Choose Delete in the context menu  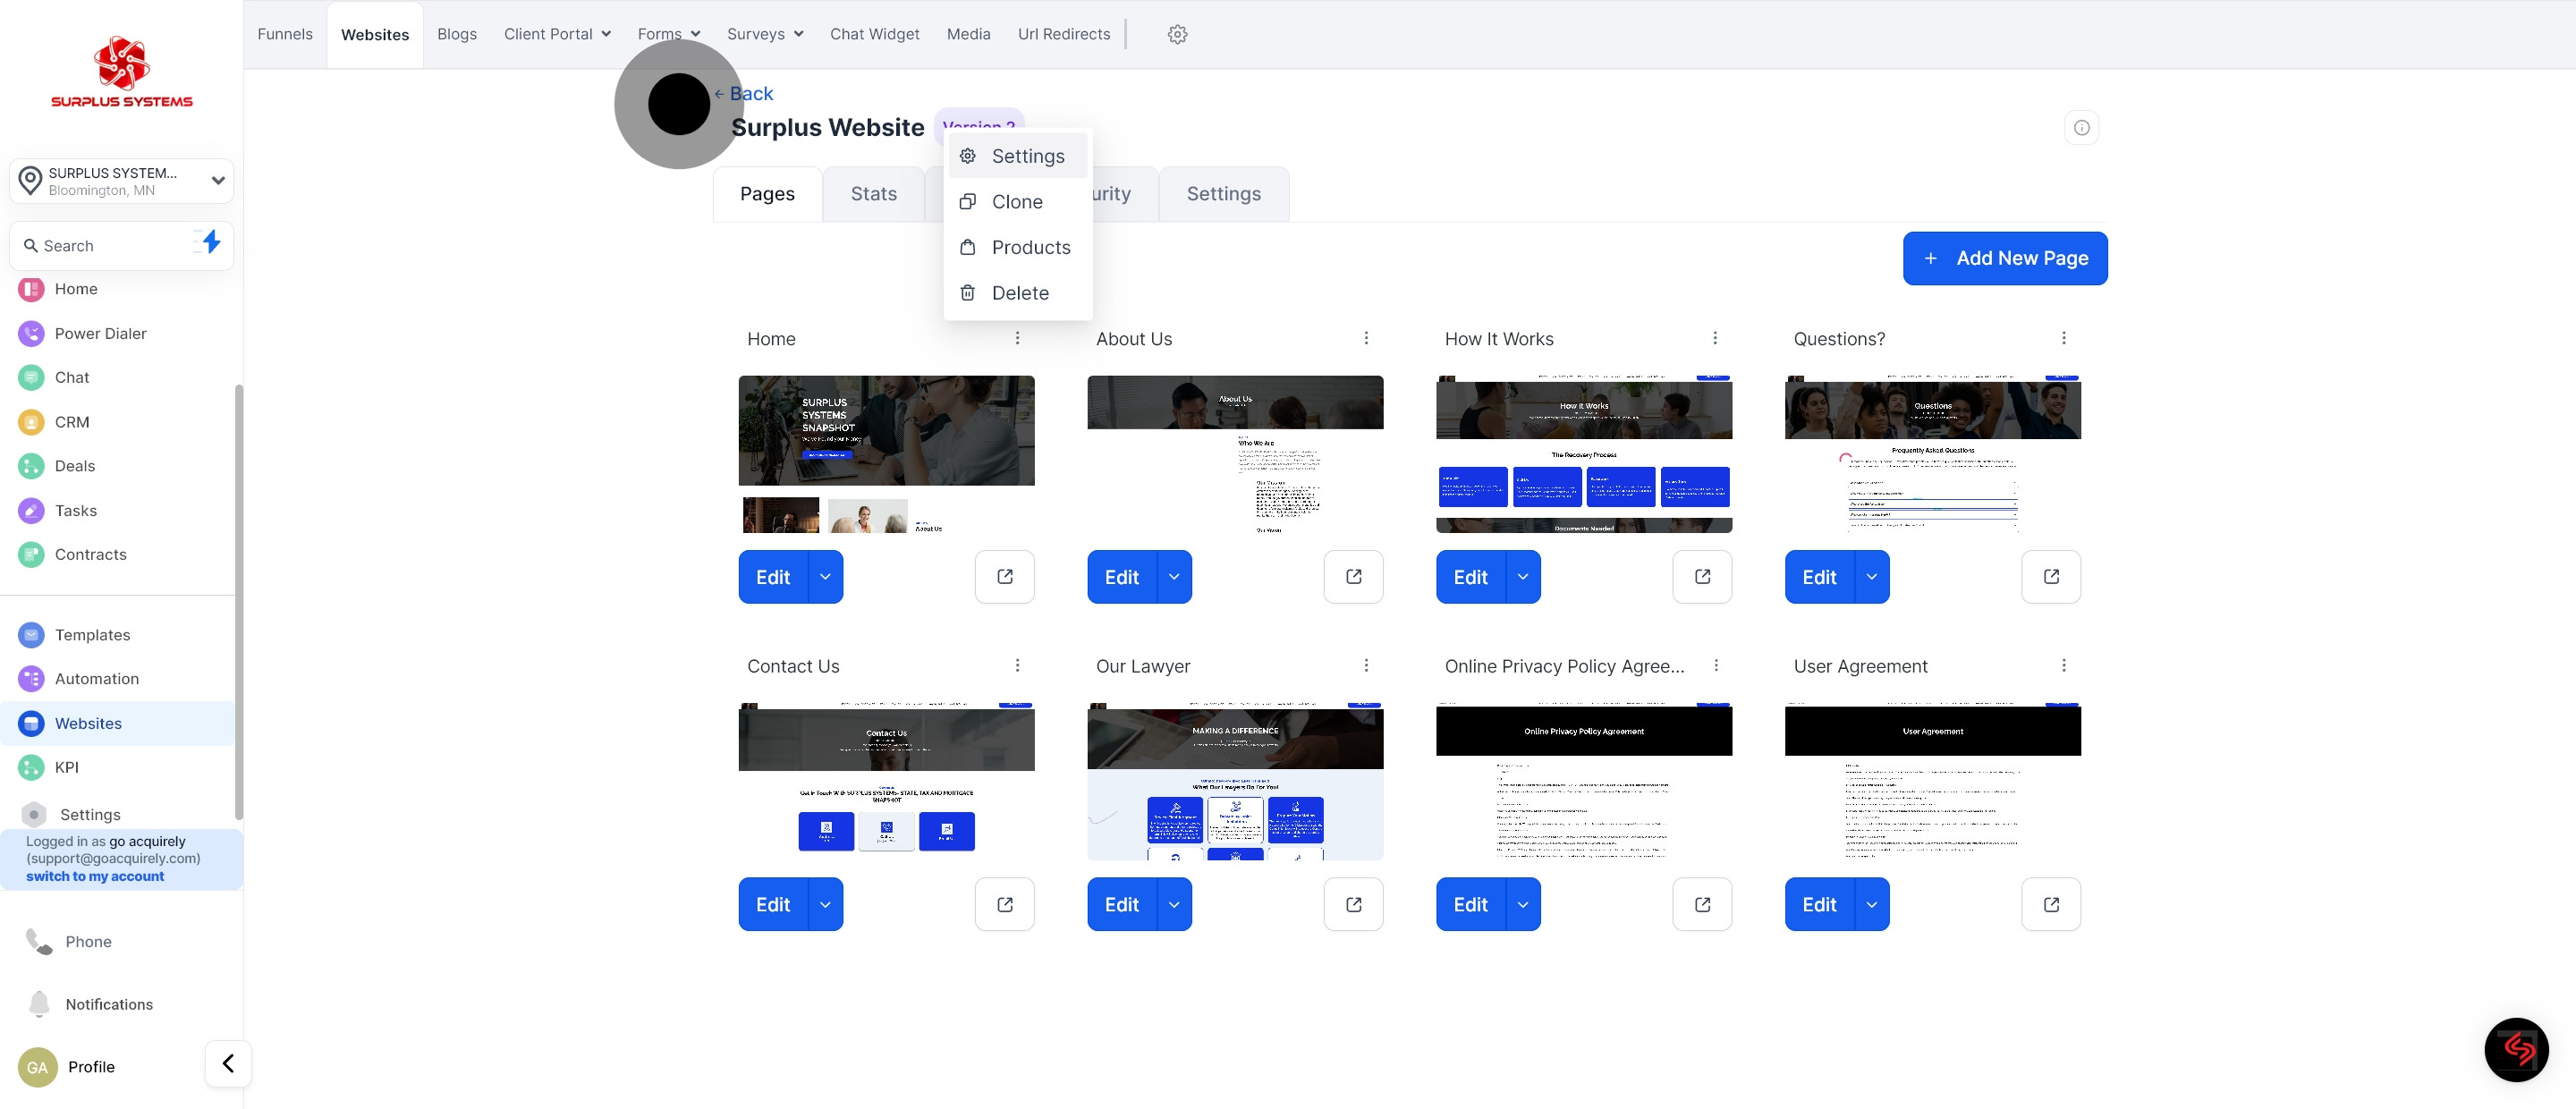1019,293
